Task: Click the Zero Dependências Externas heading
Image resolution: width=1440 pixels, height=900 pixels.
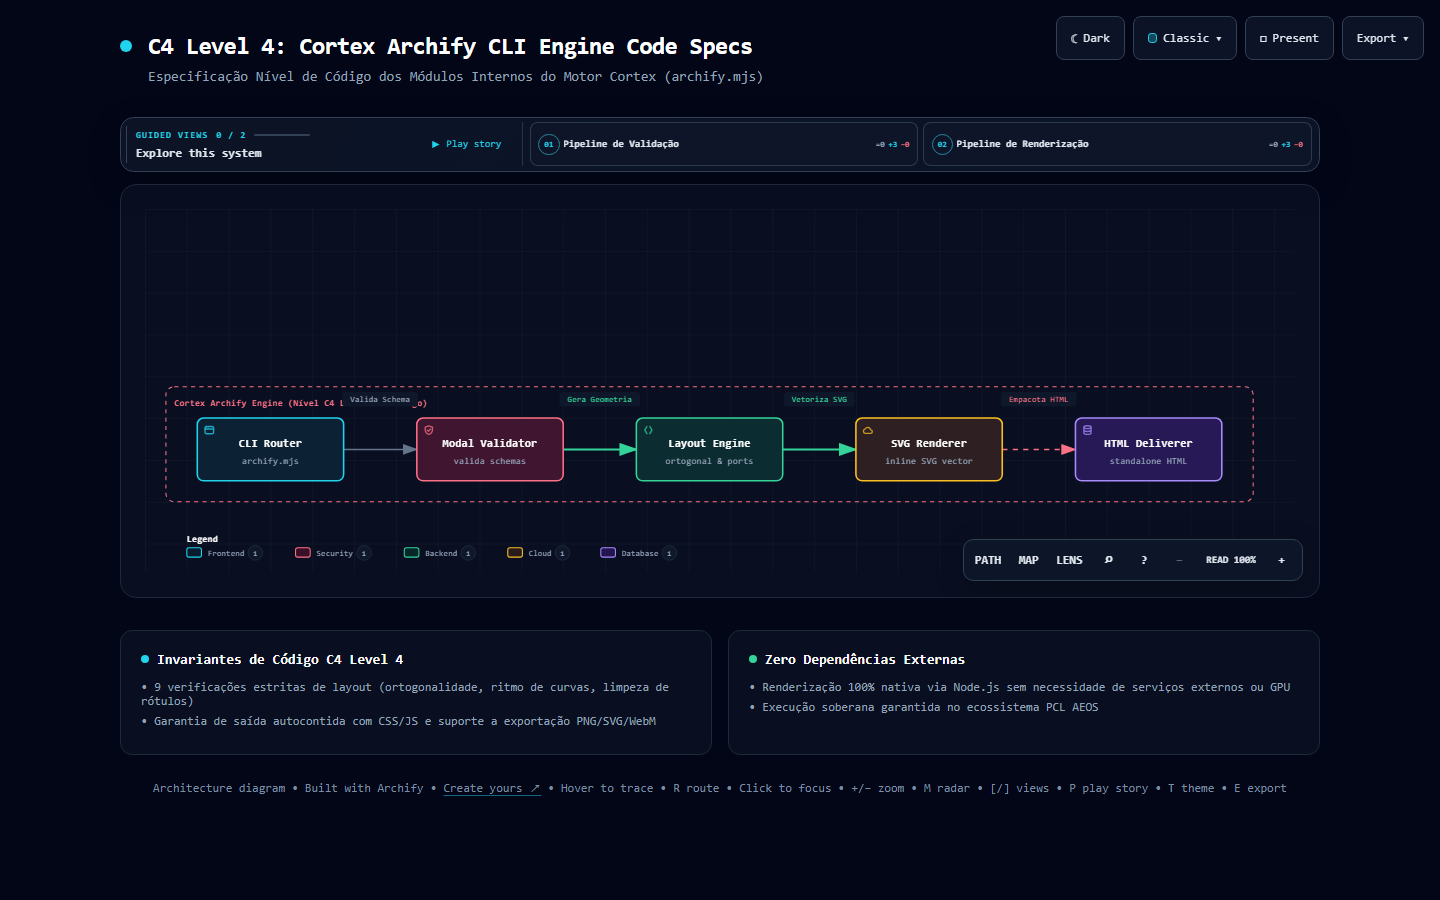Action: coord(865,659)
